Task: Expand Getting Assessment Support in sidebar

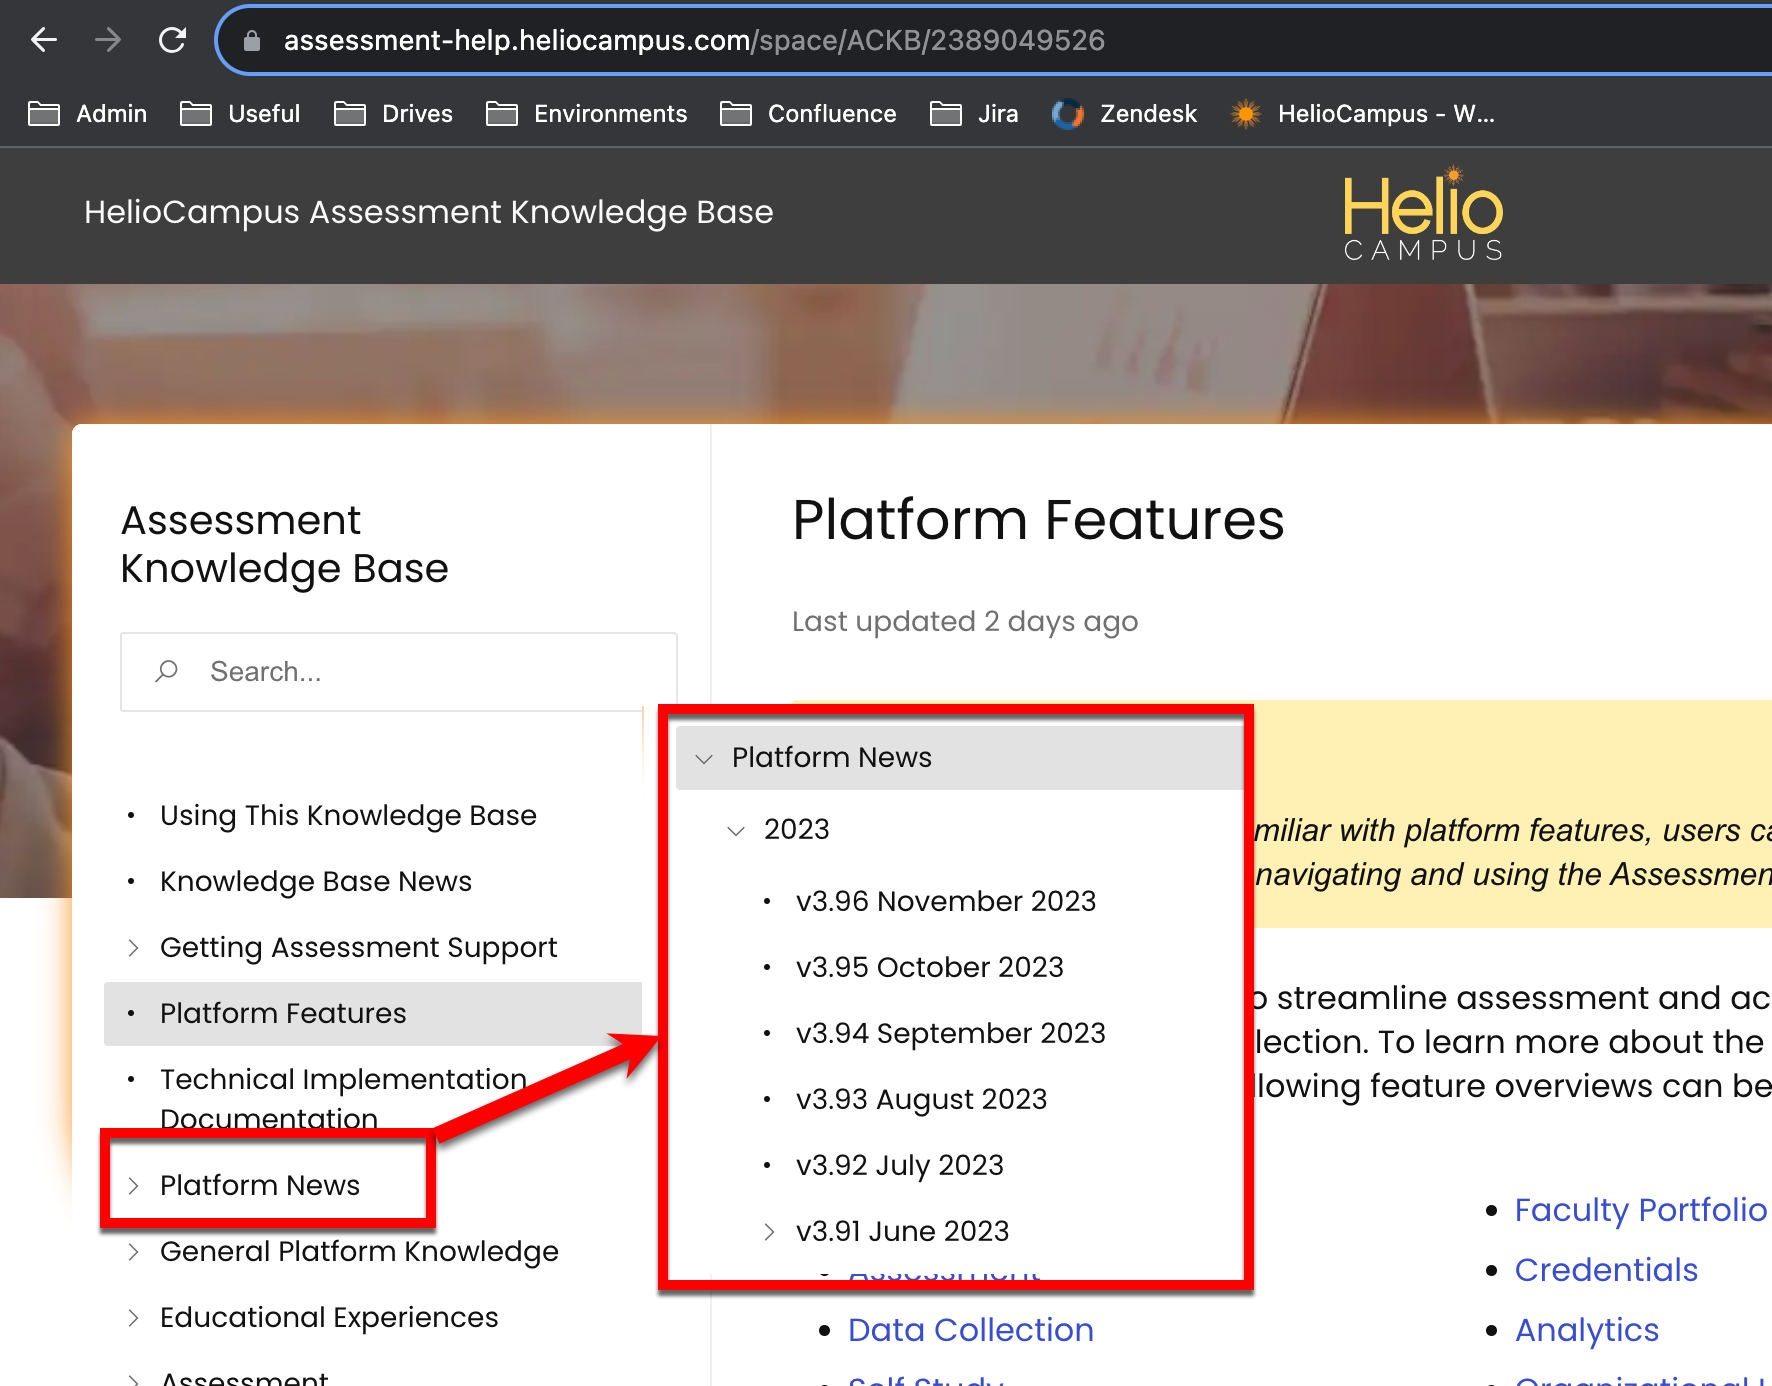Action: click(x=134, y=947)
